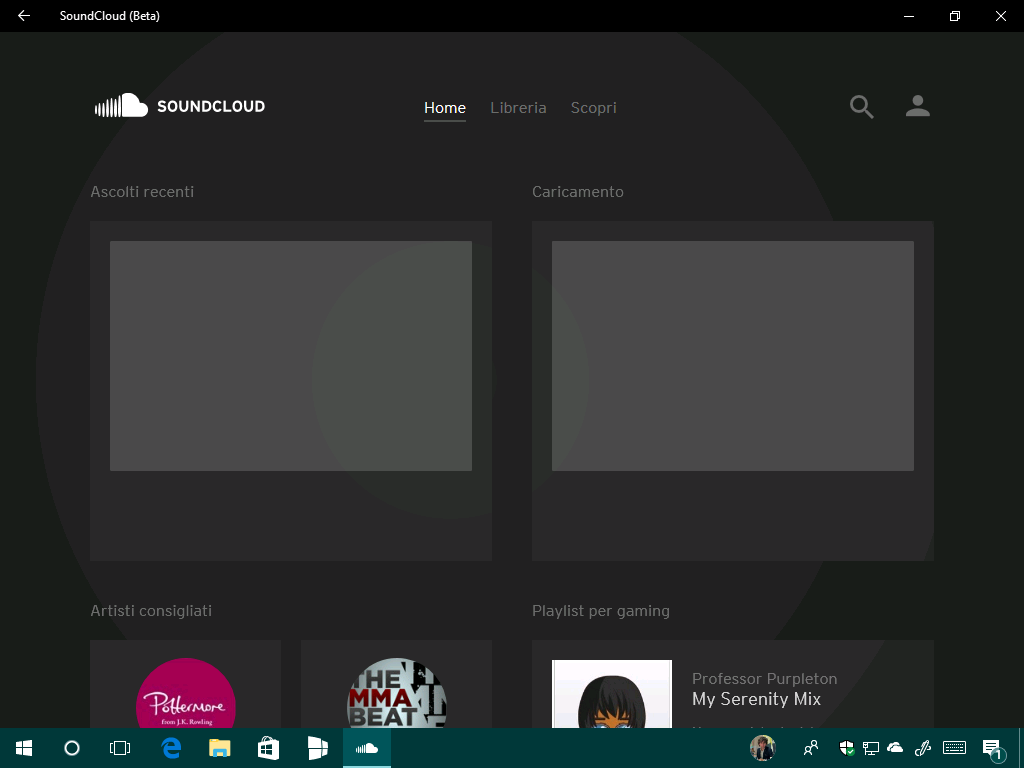Minimize the SoundCloud window

908,16
